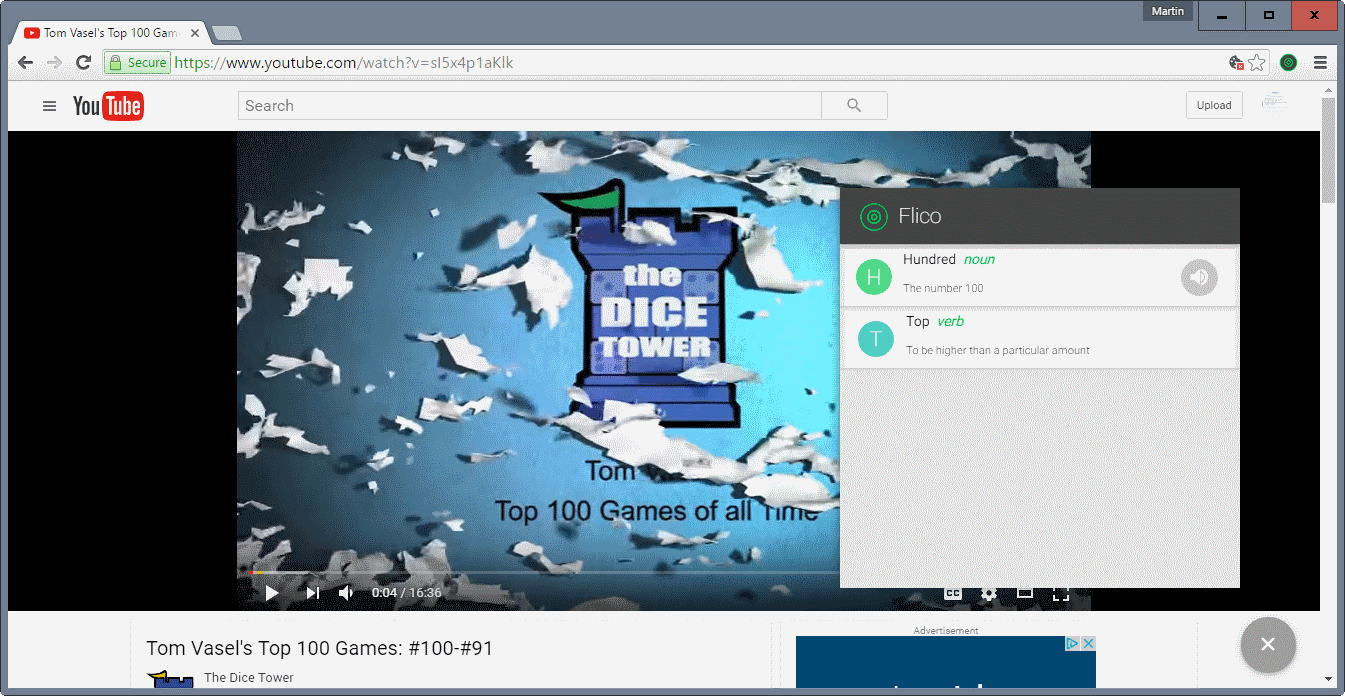Open a new browser tab
1345x696 pixels.
click(227, 33)
